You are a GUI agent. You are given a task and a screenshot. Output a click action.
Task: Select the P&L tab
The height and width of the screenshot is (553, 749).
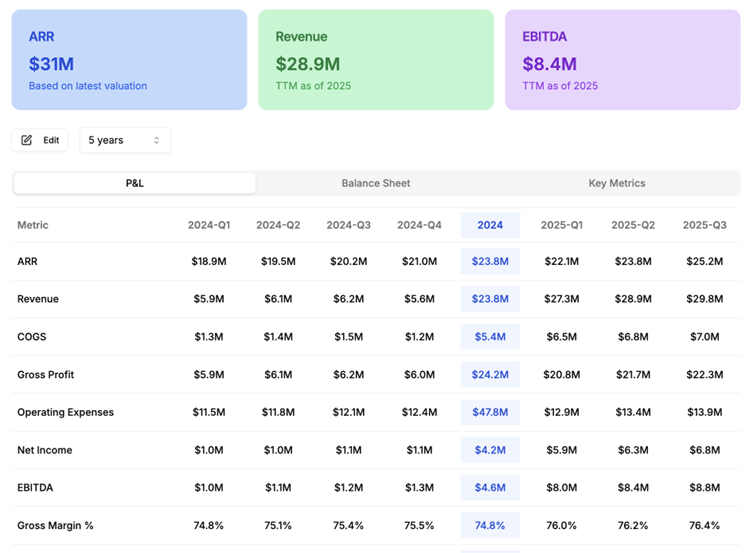tap(135, 183)
